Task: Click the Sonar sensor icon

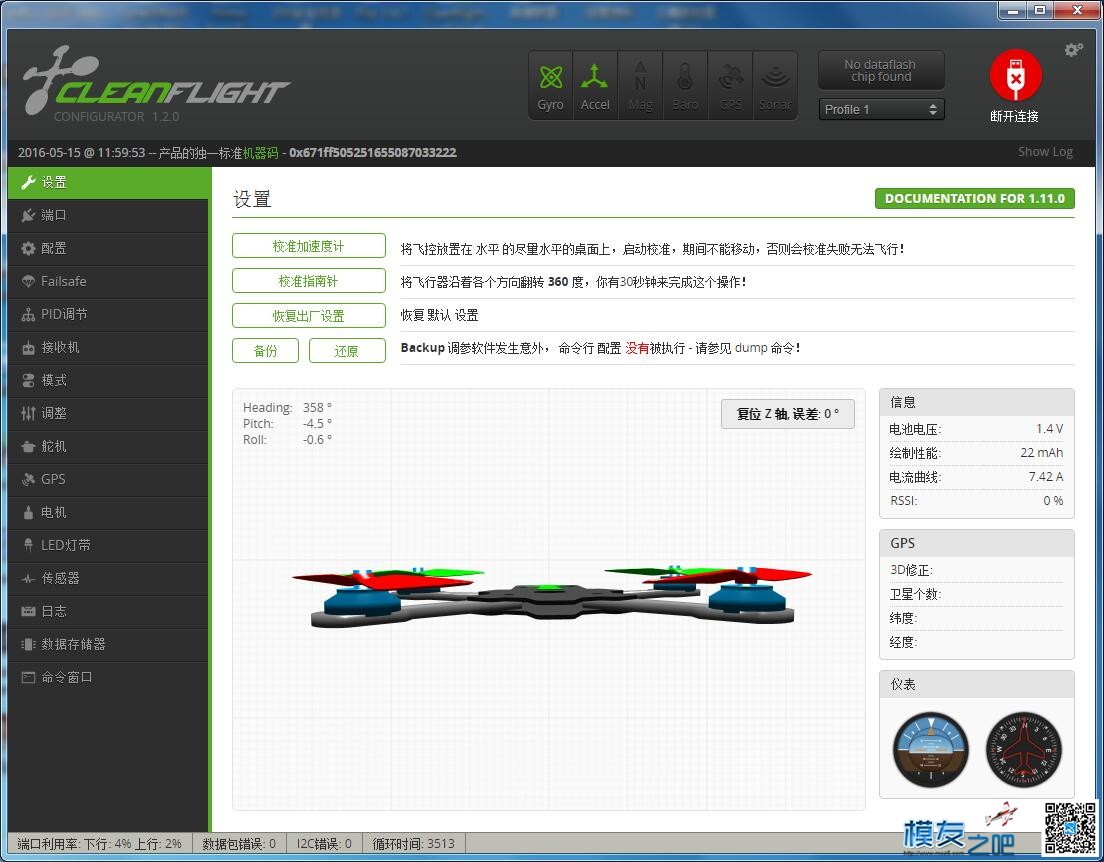Action: (x=775, y=85)
